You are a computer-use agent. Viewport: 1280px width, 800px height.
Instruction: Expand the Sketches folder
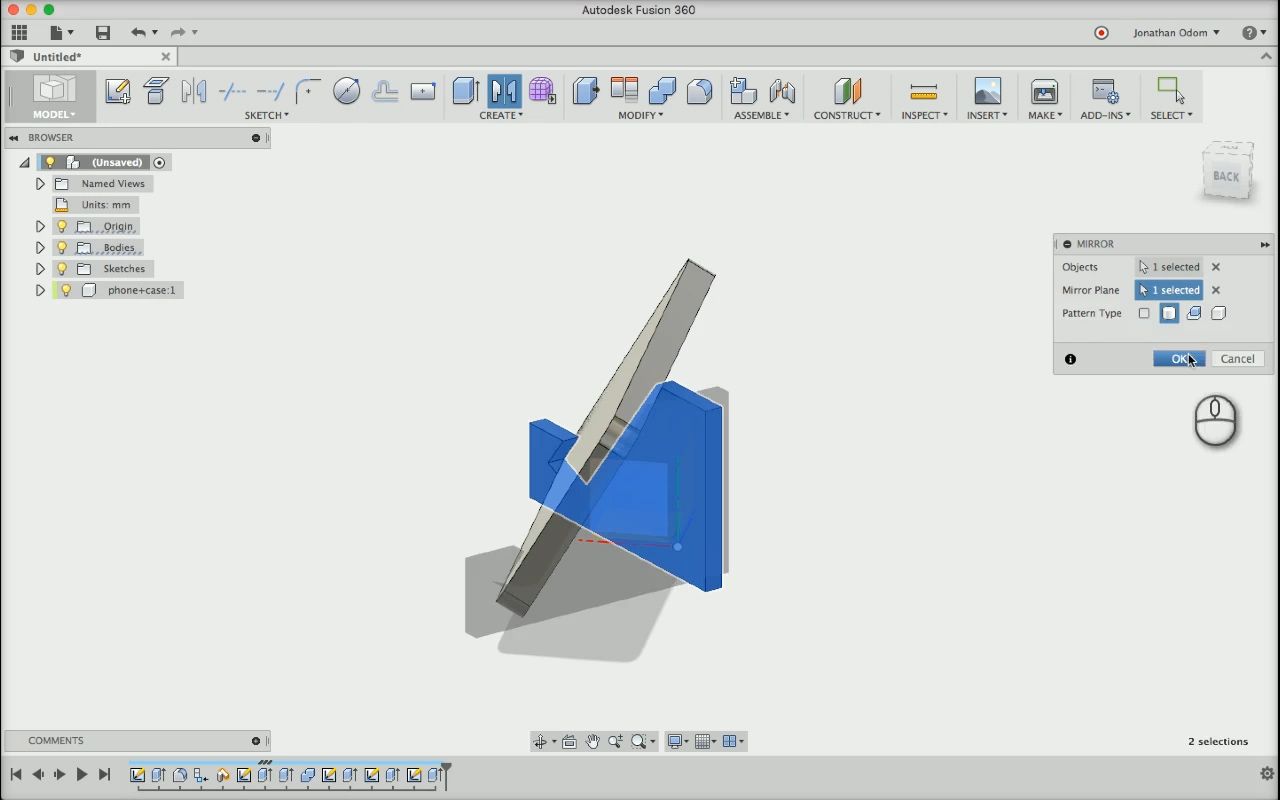click(x=40, y=269)
